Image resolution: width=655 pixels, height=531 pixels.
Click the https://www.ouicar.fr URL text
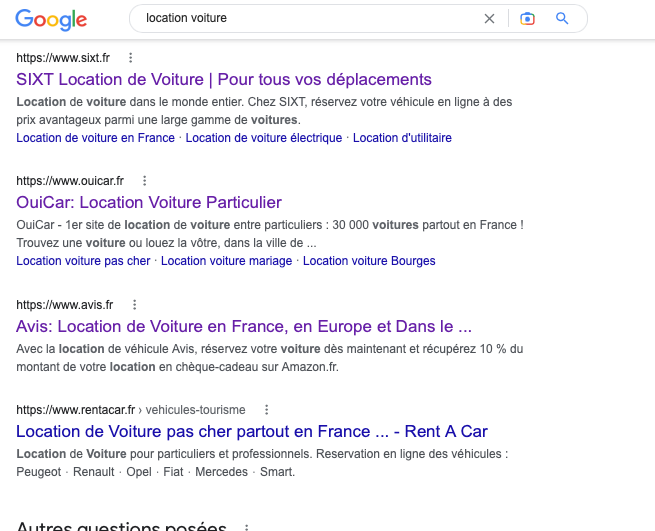click(x=70, y=181)
